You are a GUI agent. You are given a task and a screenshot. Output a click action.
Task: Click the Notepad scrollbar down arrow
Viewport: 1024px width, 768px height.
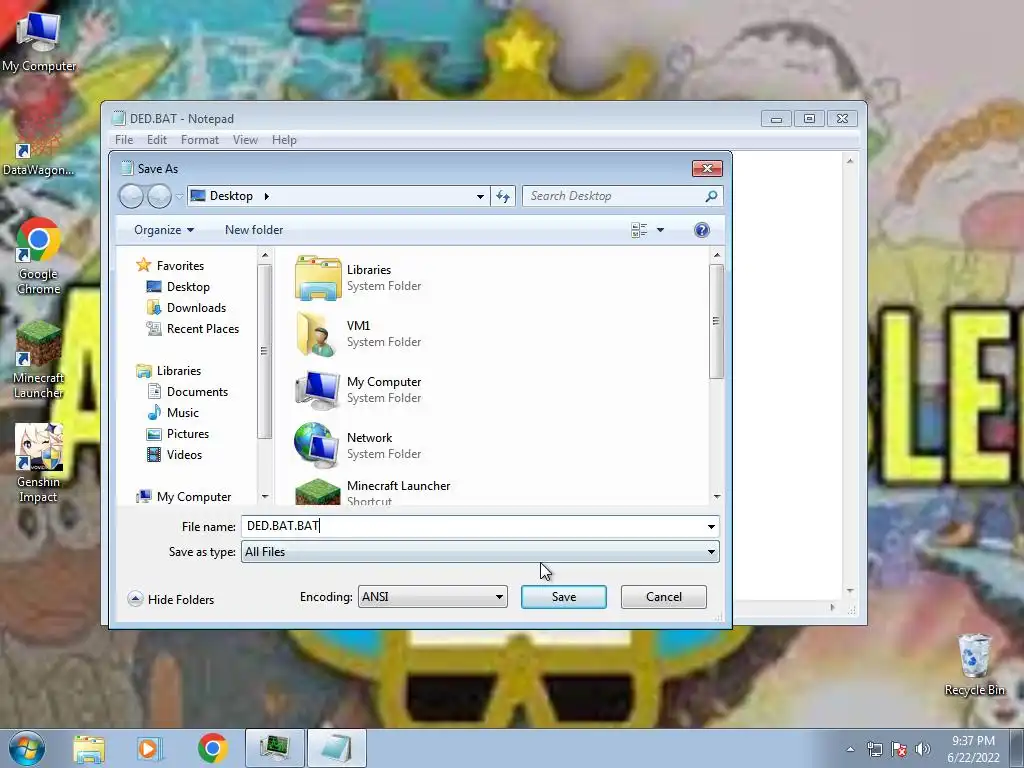850,591
